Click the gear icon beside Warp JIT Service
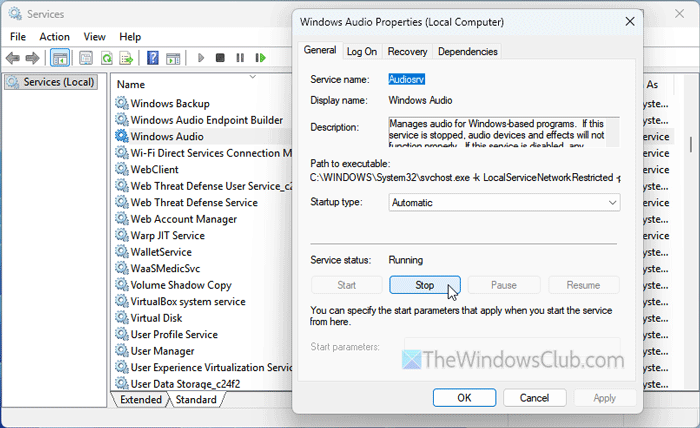This screenshot has width=700, height=428. pyautogui.click(x=121, y=235)
